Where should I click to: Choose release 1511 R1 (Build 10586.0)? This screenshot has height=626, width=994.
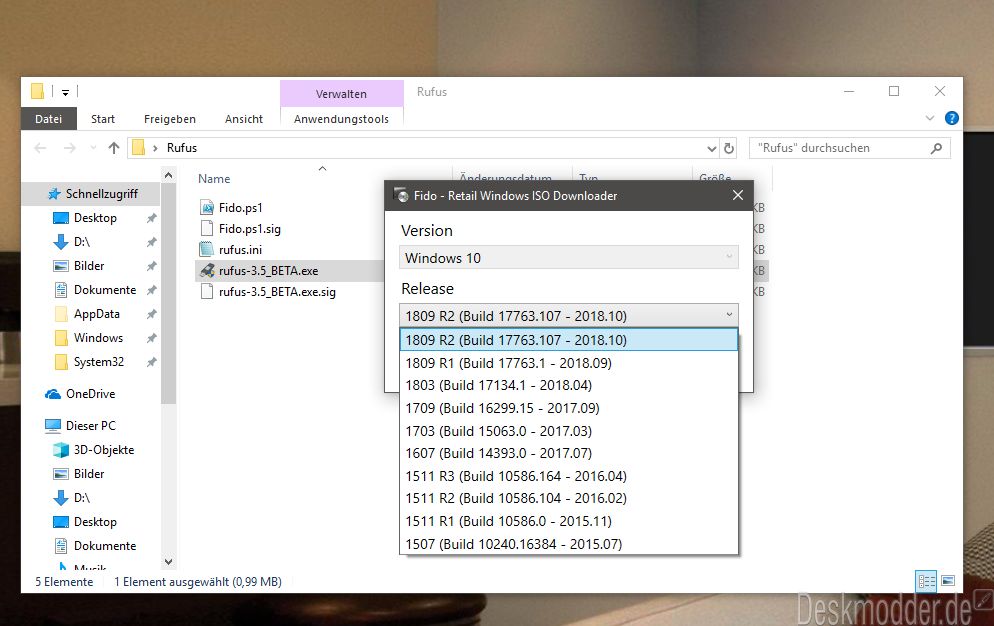(x=569, y=521)
